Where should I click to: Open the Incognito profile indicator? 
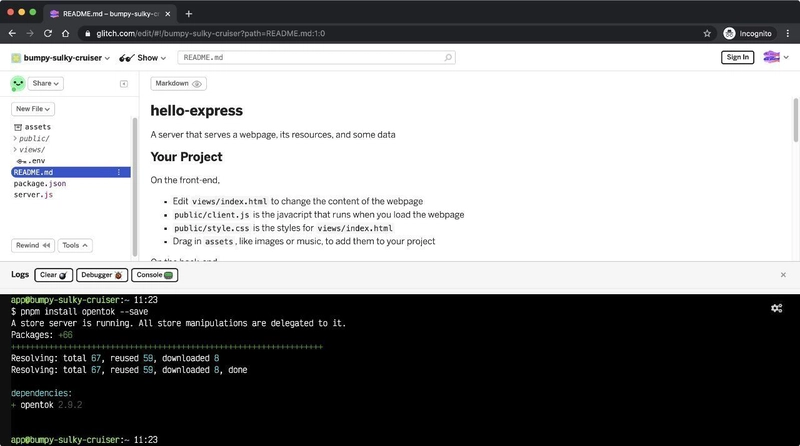click(747, 33)
